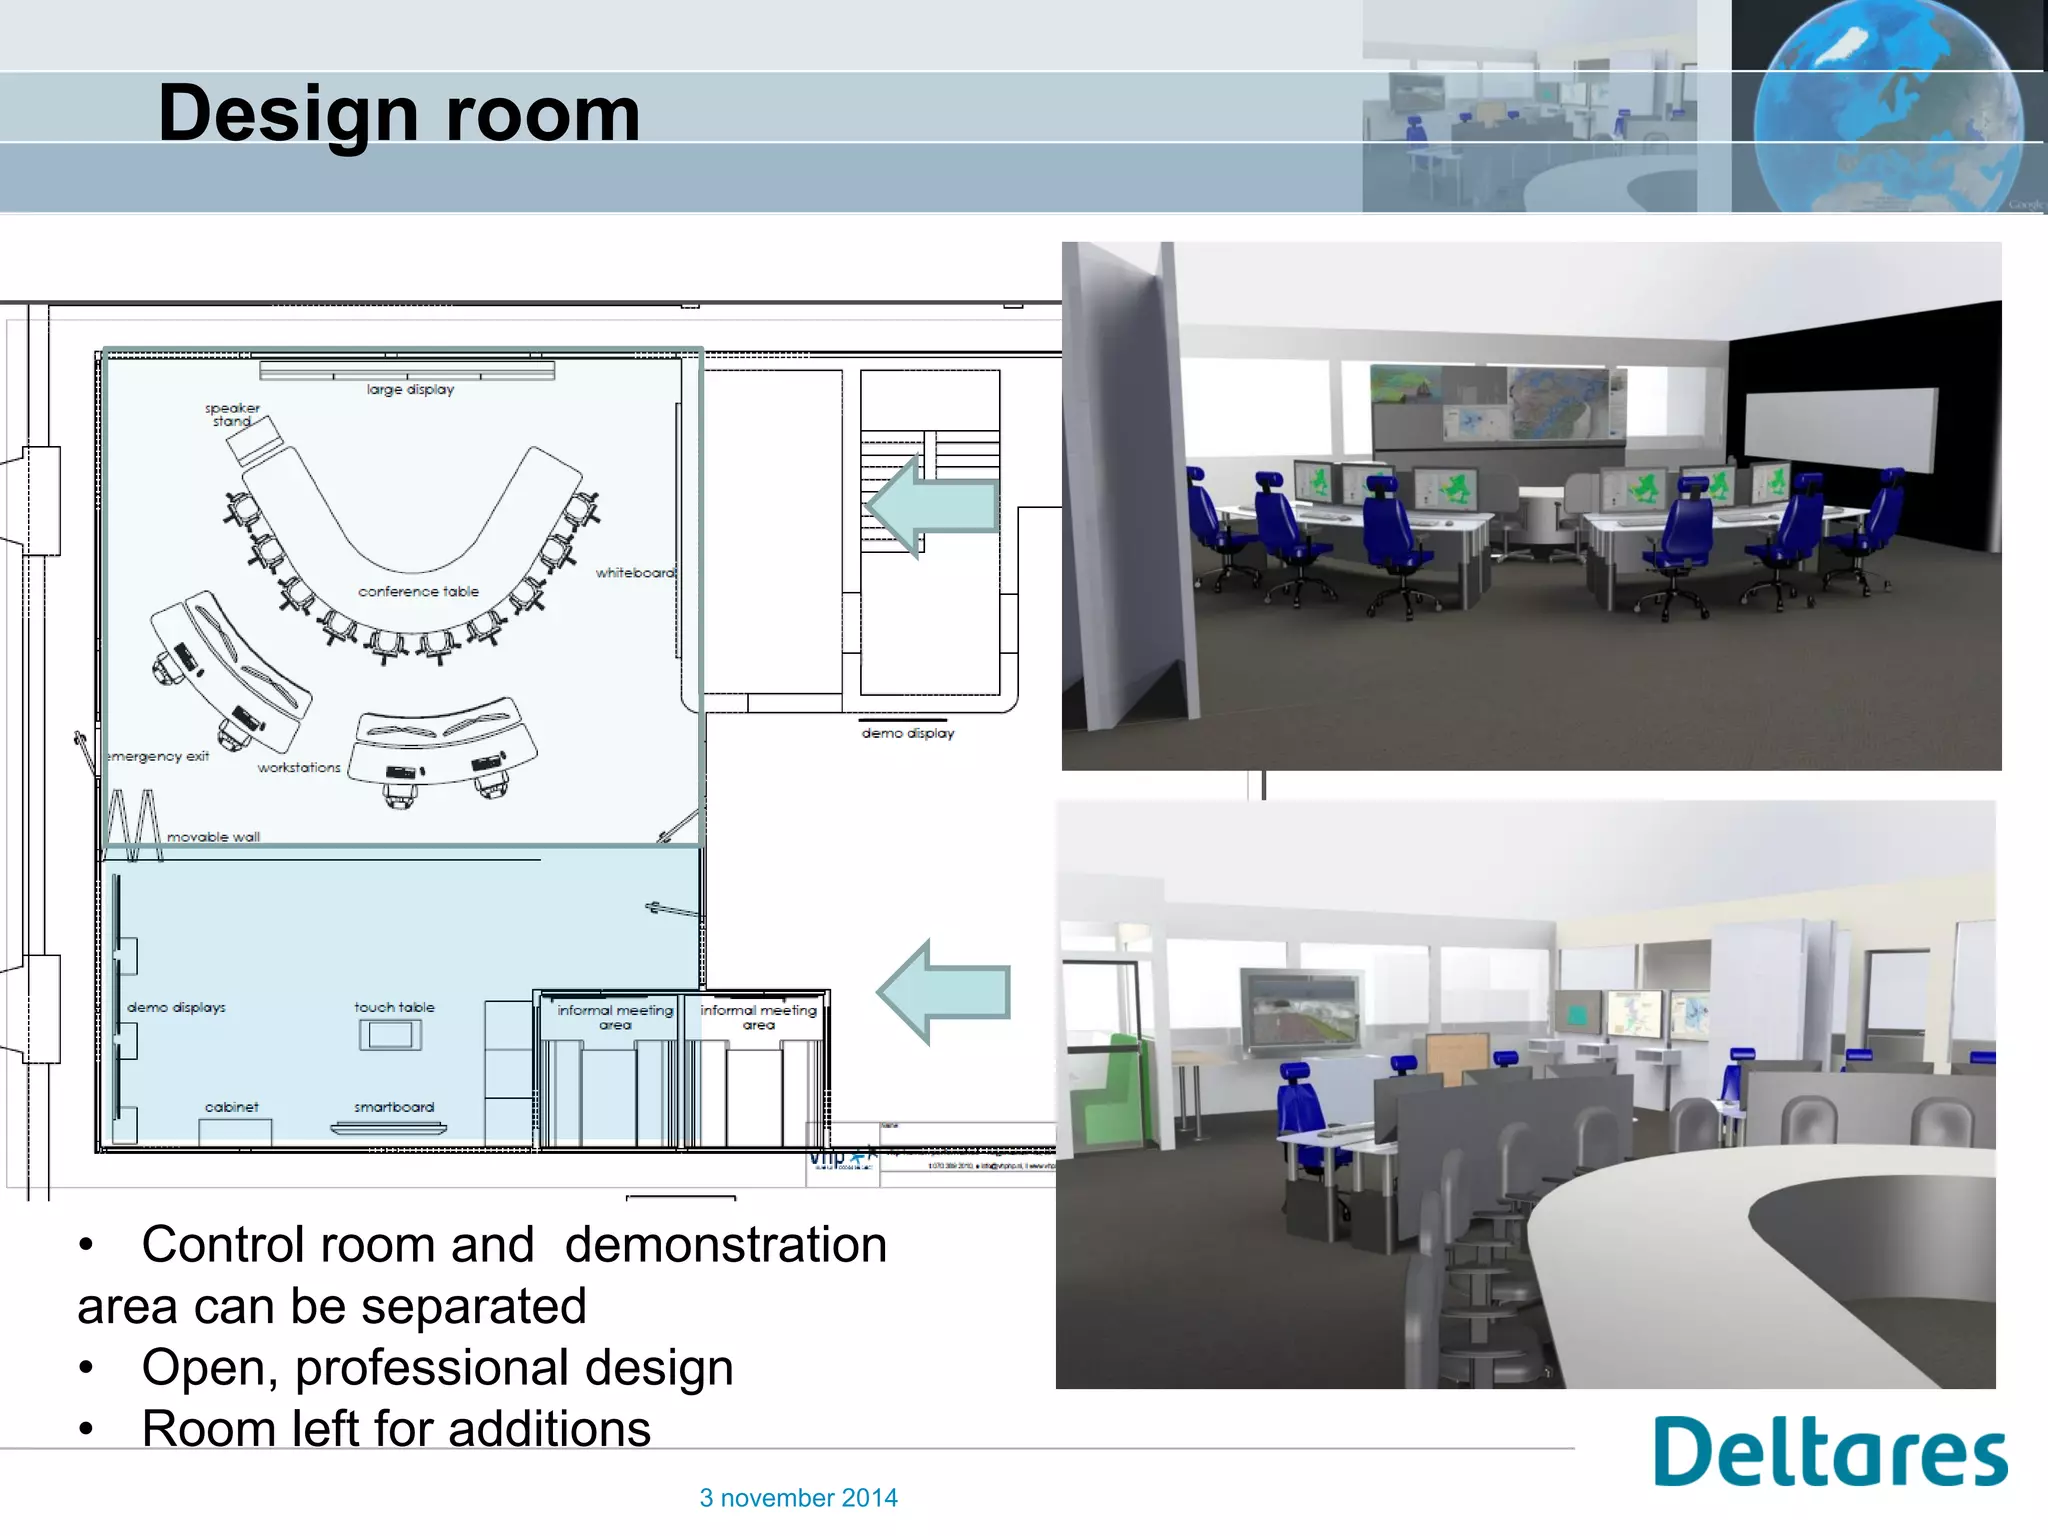2048x1536 pixels.
Task: Click the 'speaker stand' label
Action: pyautogui.click(x=232, y=414)
